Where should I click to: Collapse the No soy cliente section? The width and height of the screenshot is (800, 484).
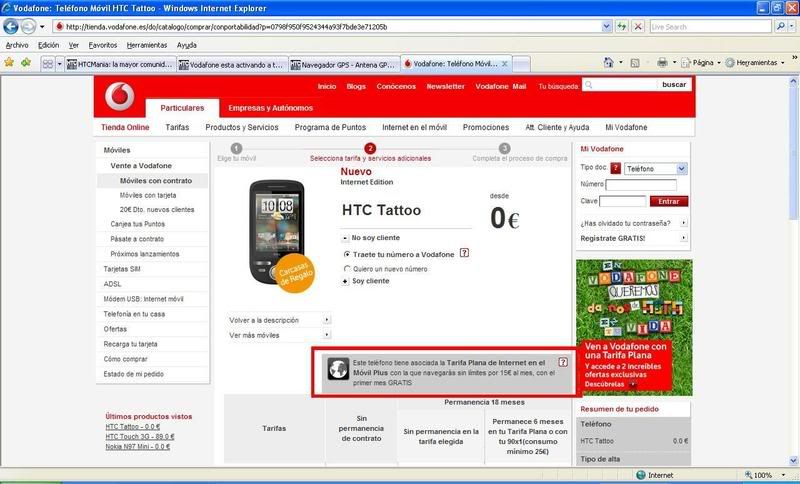point(345,238)
